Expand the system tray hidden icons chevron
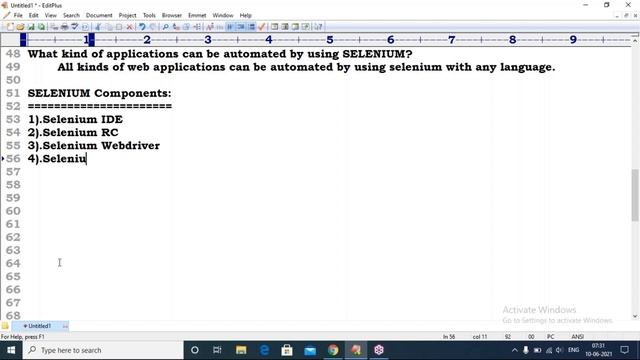640x360 pixels. [514, 350]
